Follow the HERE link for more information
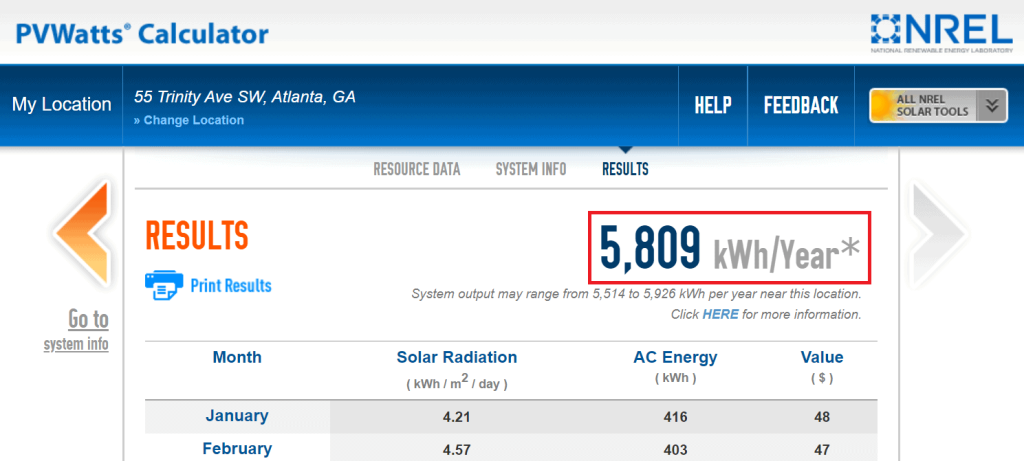Viewport: 1024px width, 461px height. click(x=720, y=315)
